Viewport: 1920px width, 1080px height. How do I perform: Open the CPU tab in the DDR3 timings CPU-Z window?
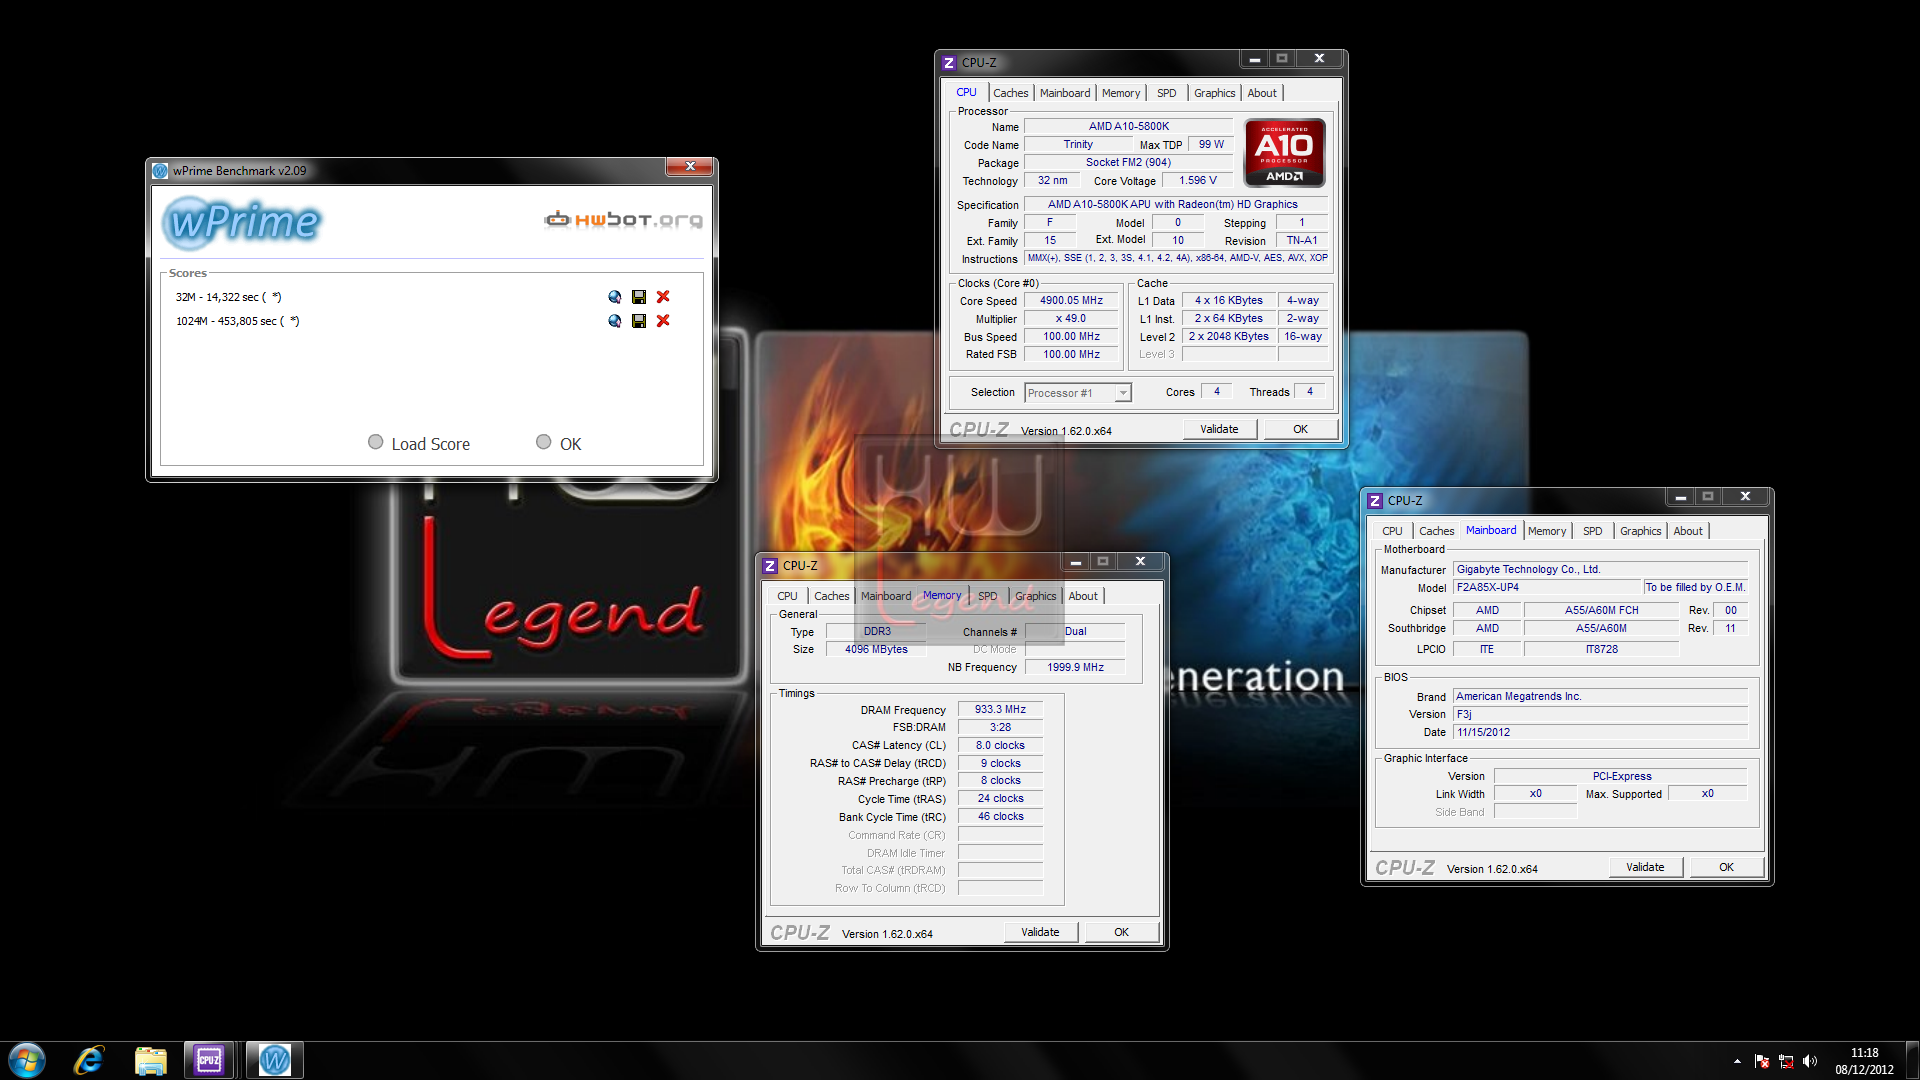point(787,596)
